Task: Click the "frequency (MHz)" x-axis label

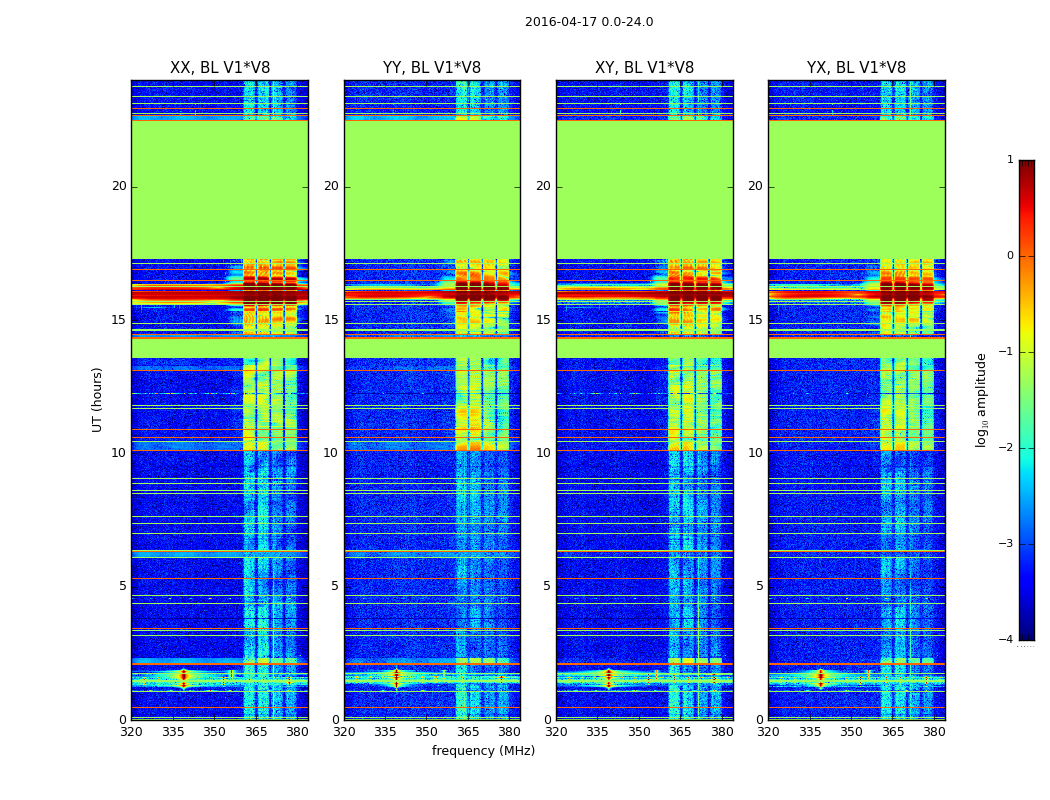Action: point(483,751)
